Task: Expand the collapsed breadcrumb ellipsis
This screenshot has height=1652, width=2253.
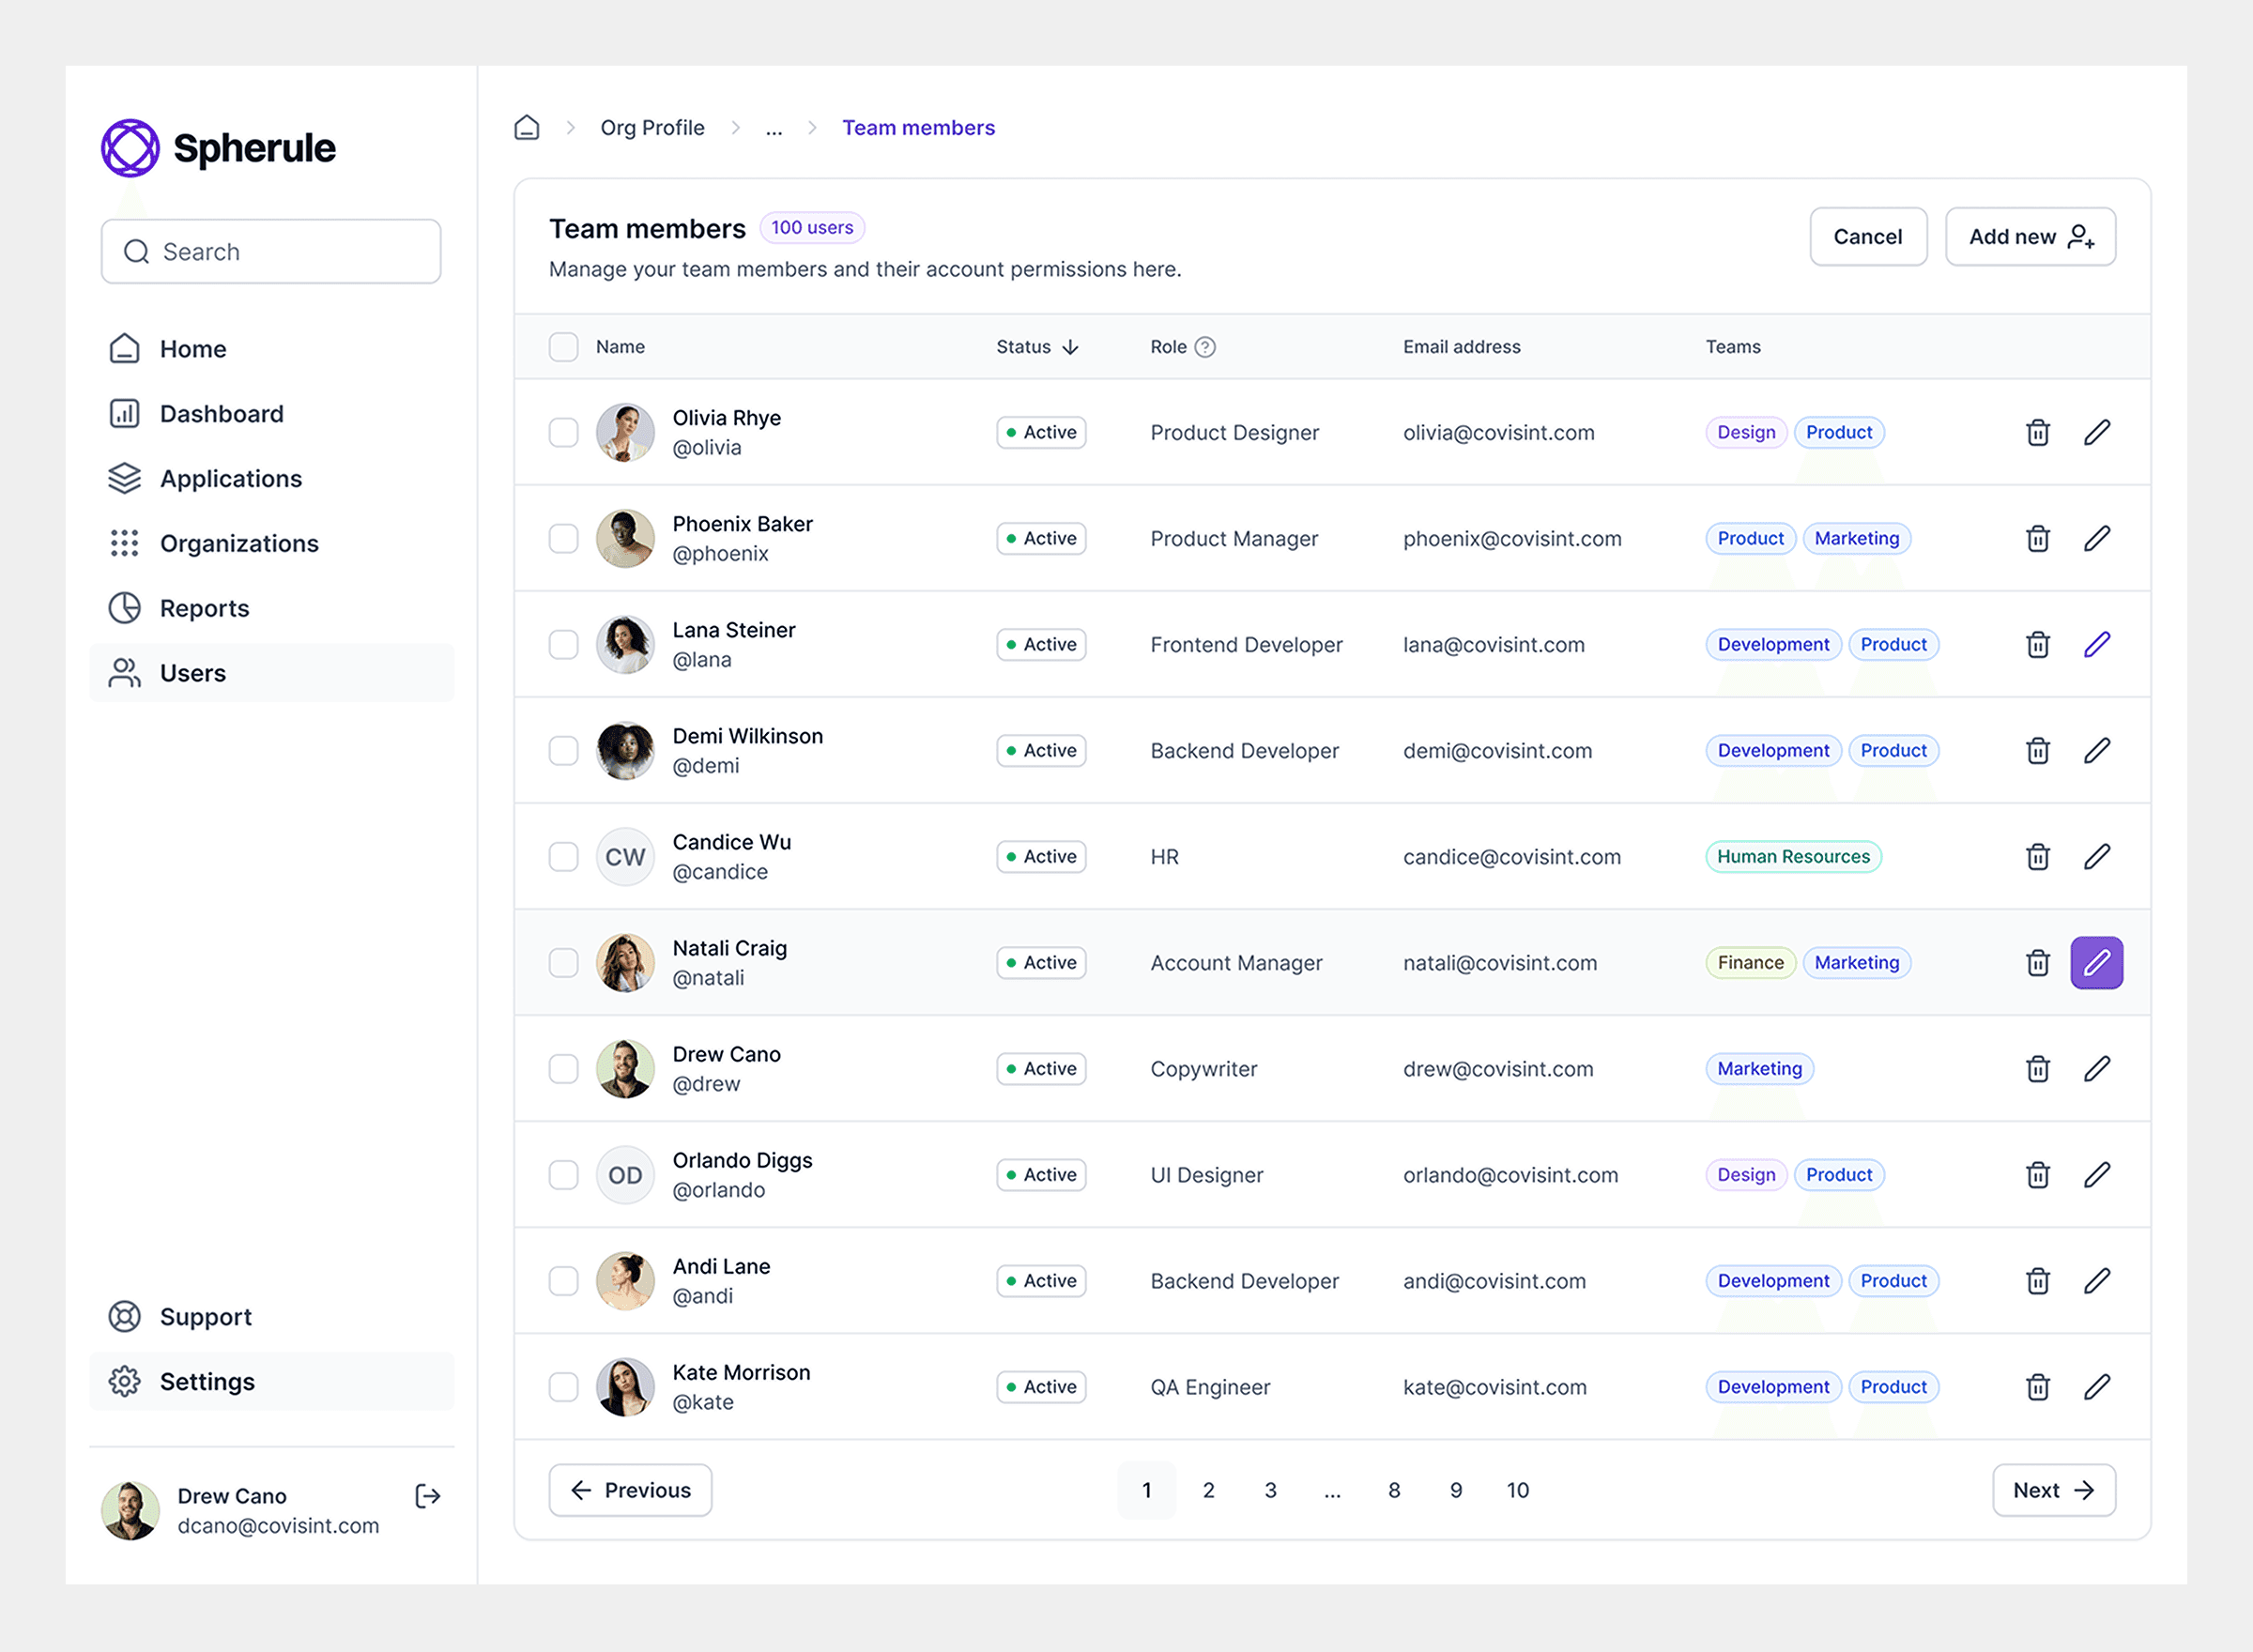Action: pyautogui.click(x=774, y=128)
